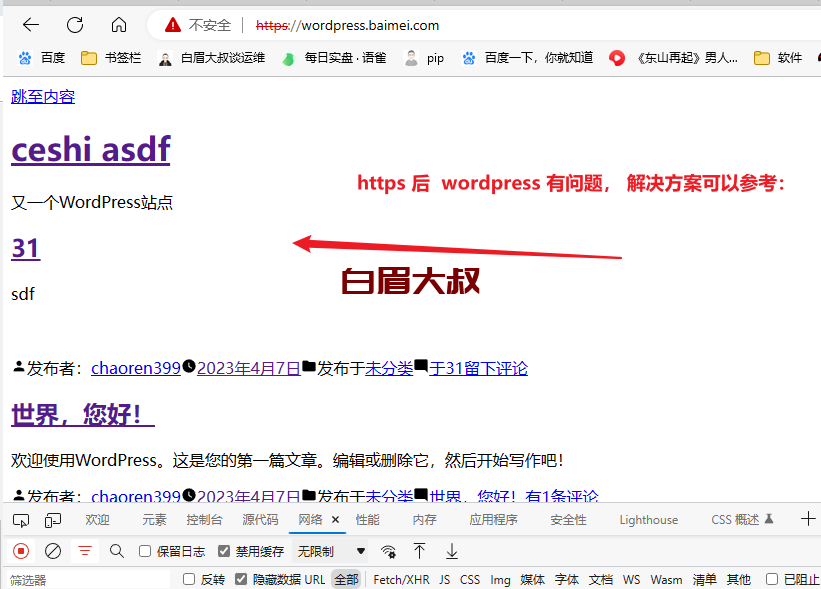Screen dimensions: 821x589
Task: Switch to the 控制台 DevTools tab
Action: tap(204, 520)
